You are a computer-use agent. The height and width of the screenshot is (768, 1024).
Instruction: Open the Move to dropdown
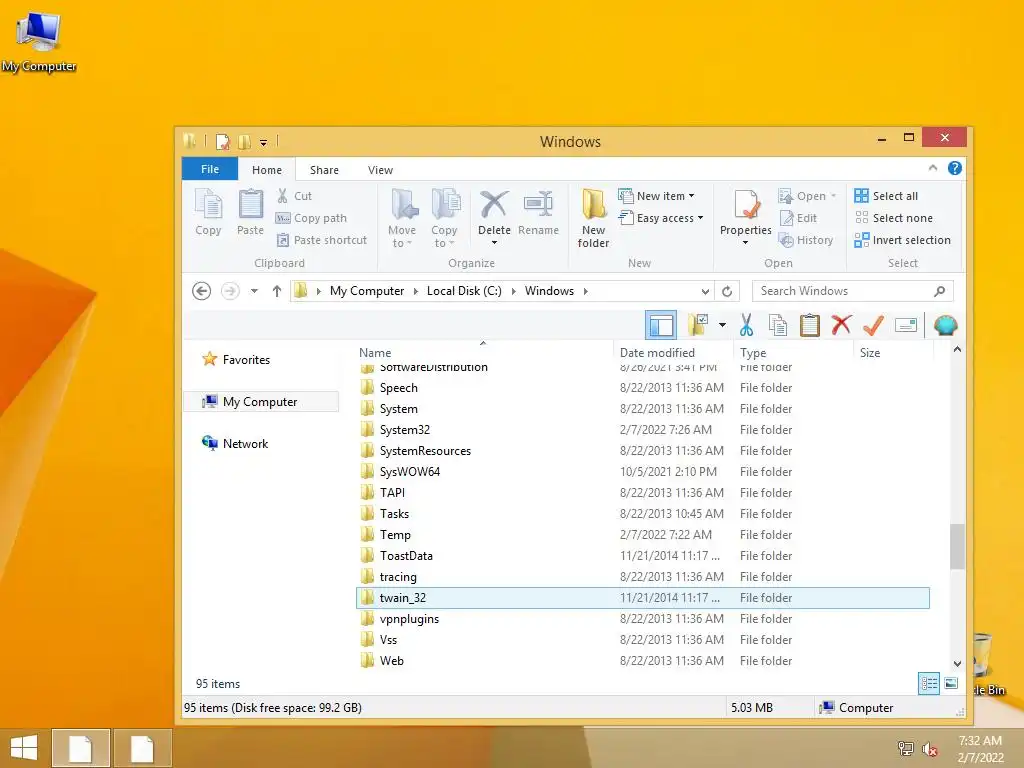[402, 219]
